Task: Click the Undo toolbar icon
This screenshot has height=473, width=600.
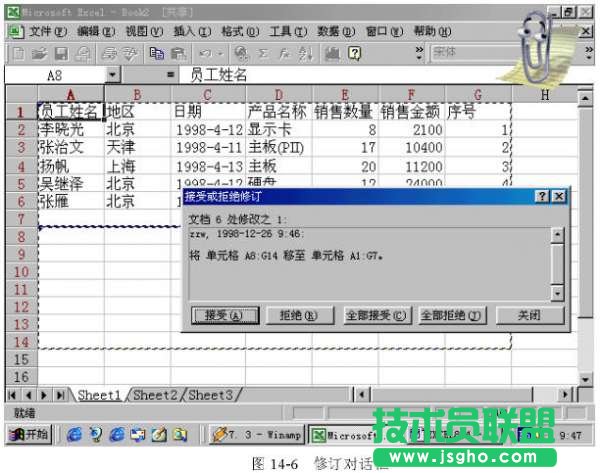Action: pyautogui.click(x=206, y=54)
